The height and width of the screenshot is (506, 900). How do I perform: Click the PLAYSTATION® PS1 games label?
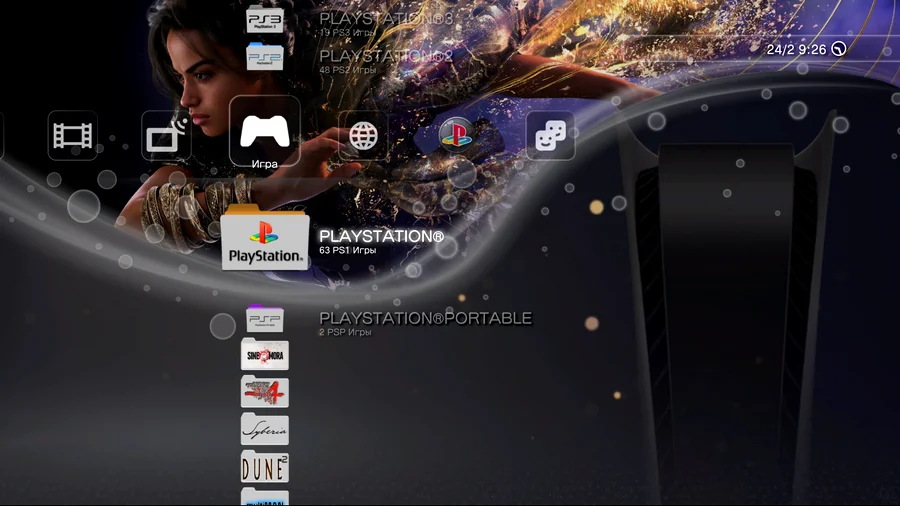(381, 237)
